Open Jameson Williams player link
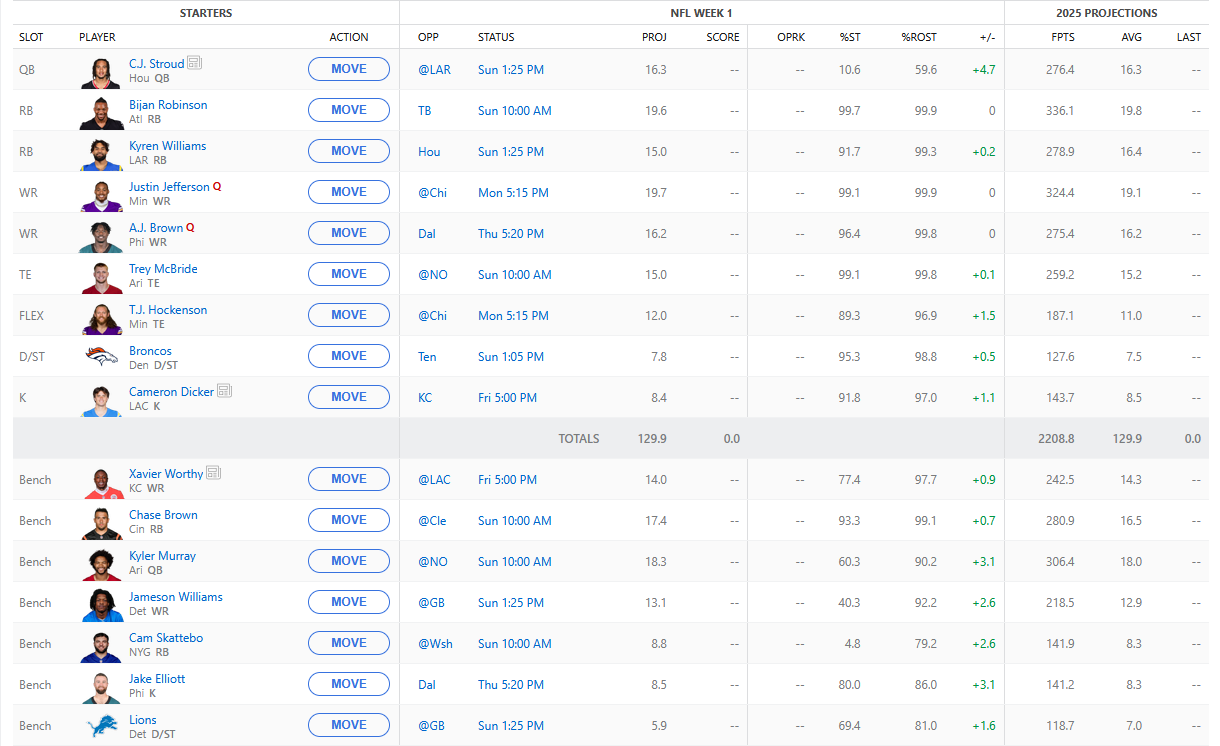This screenshot has height=746, width=1220. point(176,597)
